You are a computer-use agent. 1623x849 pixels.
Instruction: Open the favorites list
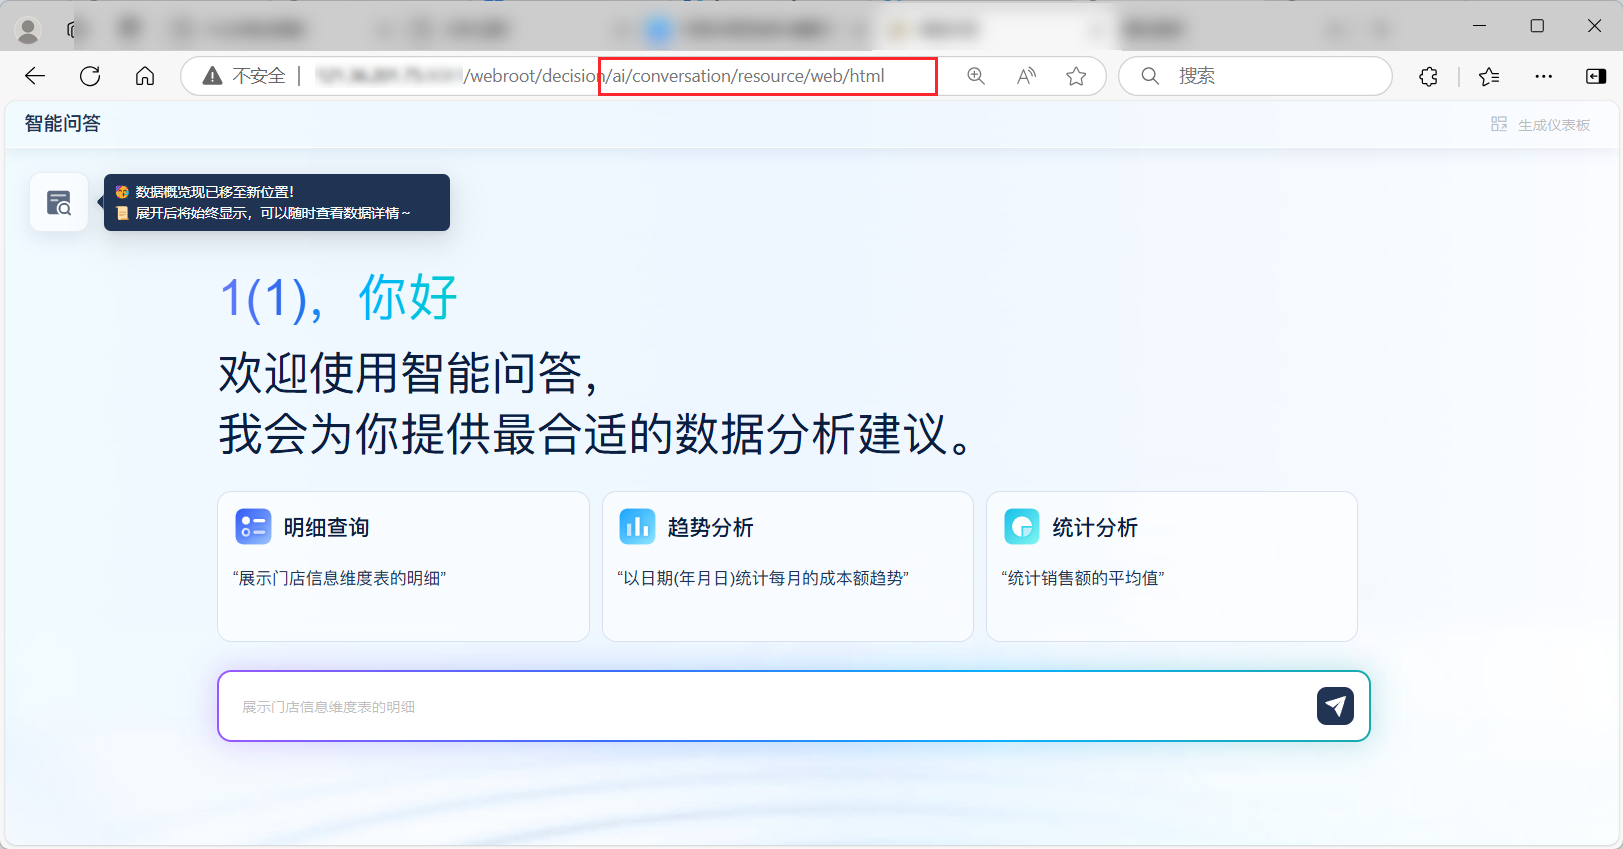click(1489, 76)
